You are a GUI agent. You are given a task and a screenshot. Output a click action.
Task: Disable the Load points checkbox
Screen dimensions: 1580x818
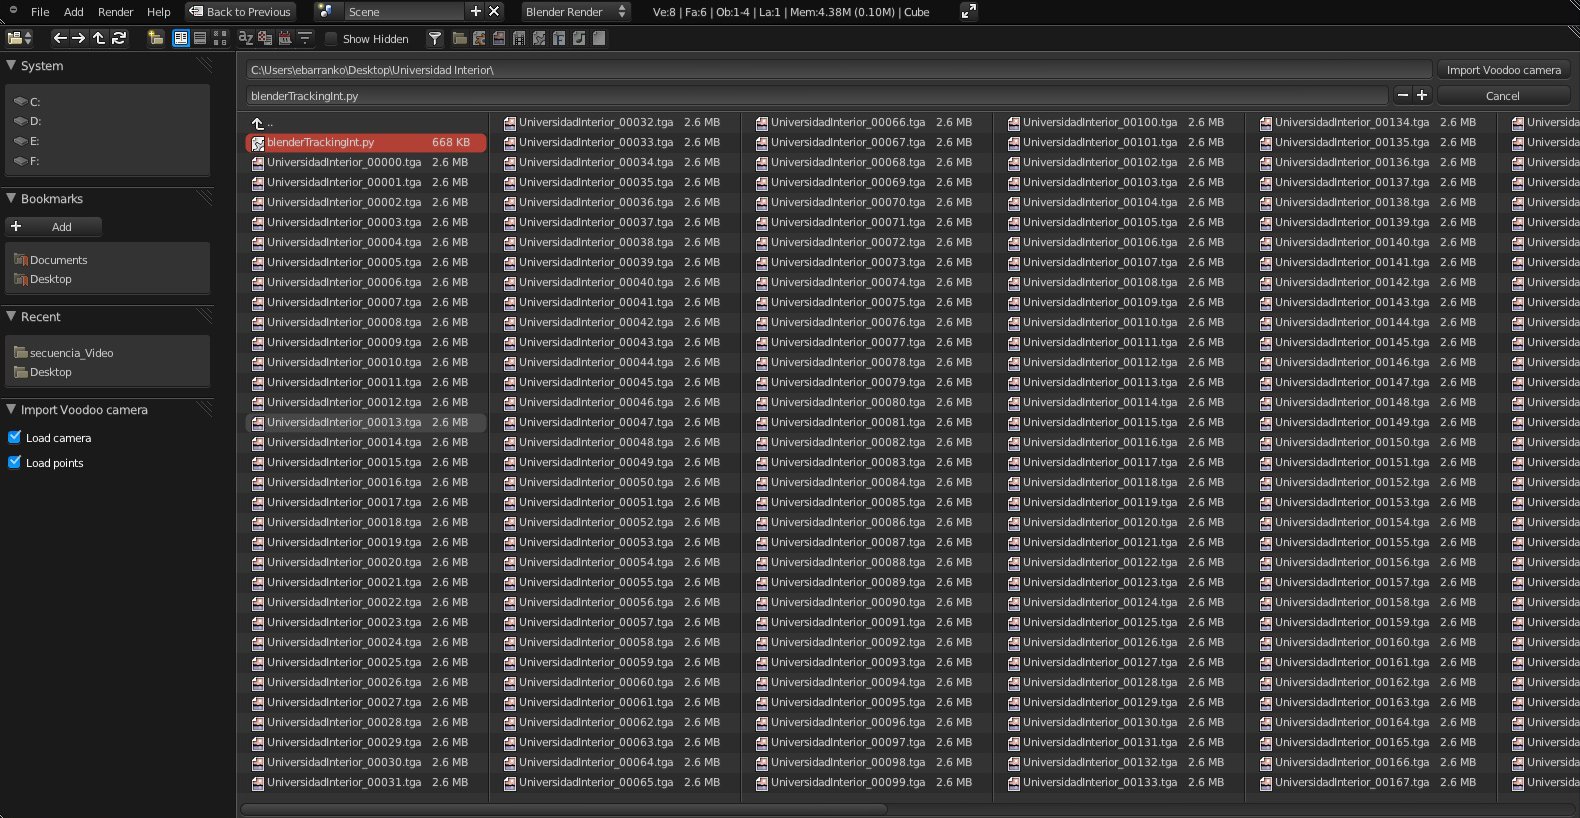click(15, 462)
